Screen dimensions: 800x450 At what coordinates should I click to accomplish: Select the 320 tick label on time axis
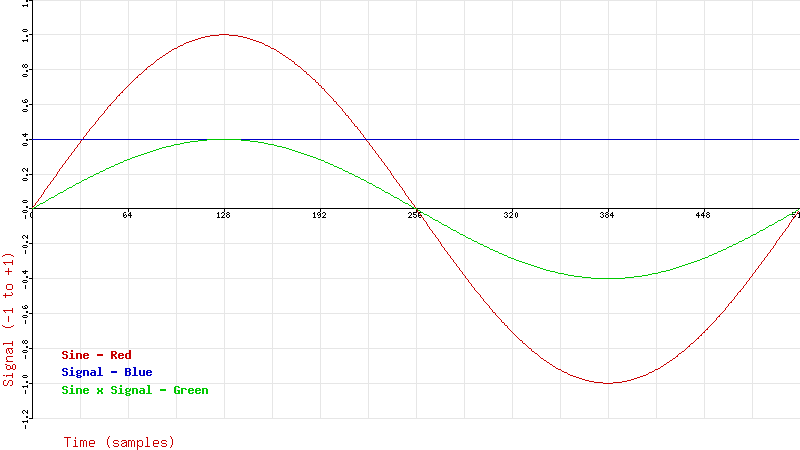click(511, 215)
